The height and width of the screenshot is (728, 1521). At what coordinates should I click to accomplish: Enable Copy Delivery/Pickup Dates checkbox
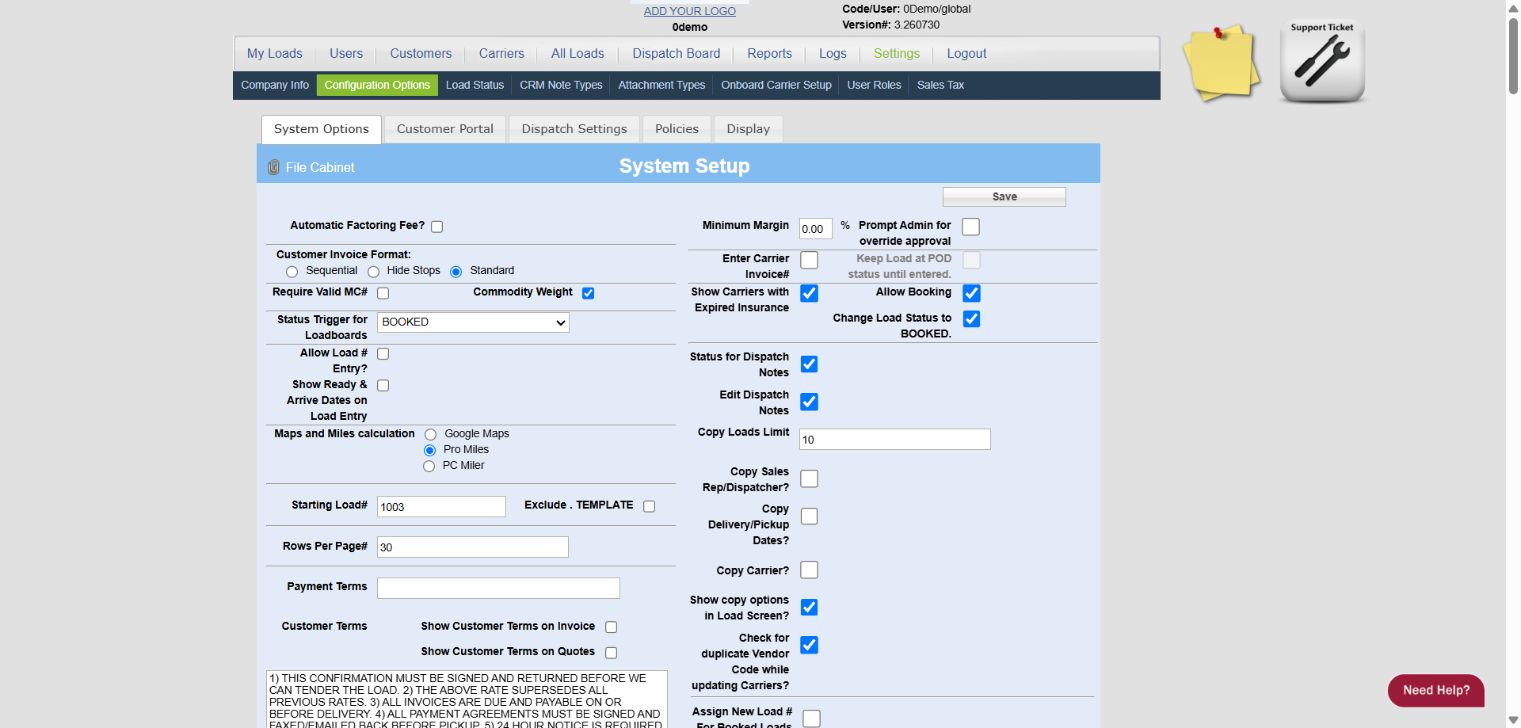(809, 516)
